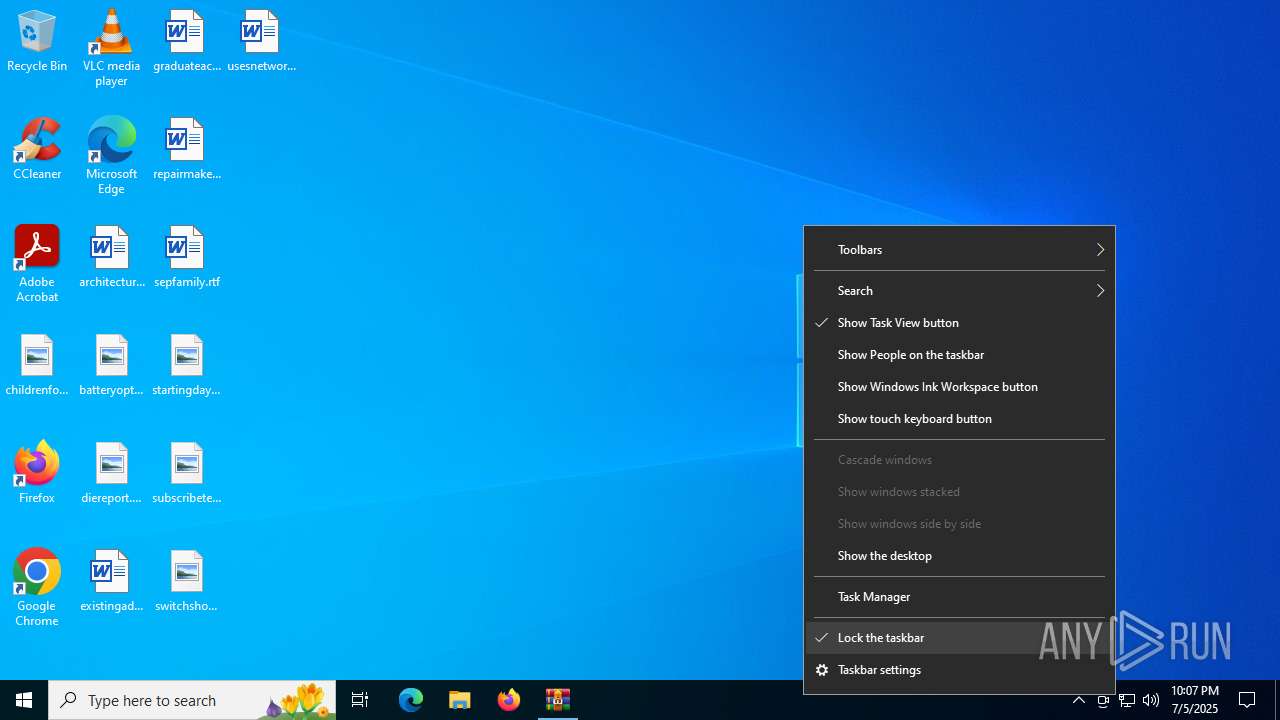This screenshot has height=720, width=1280.
Task: Select Adobe Acrobat desktop shortcut
Action: (x=37, y=264)
